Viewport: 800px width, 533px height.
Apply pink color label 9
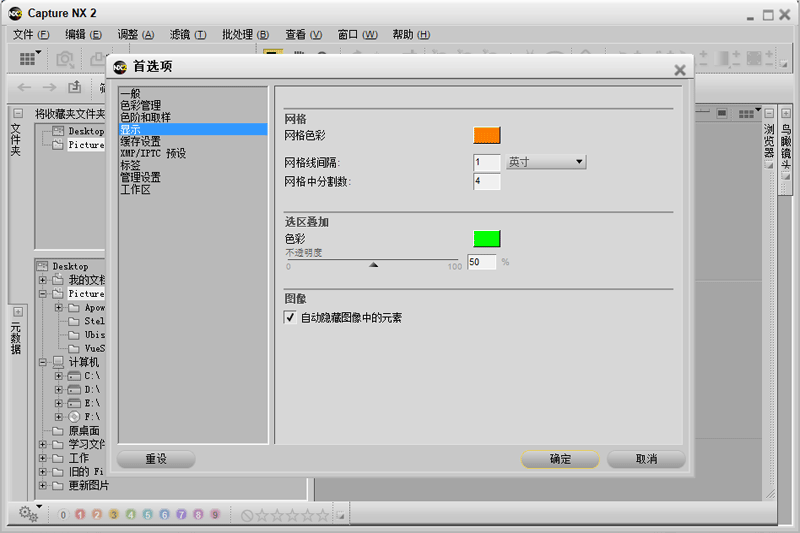(215, 515)
